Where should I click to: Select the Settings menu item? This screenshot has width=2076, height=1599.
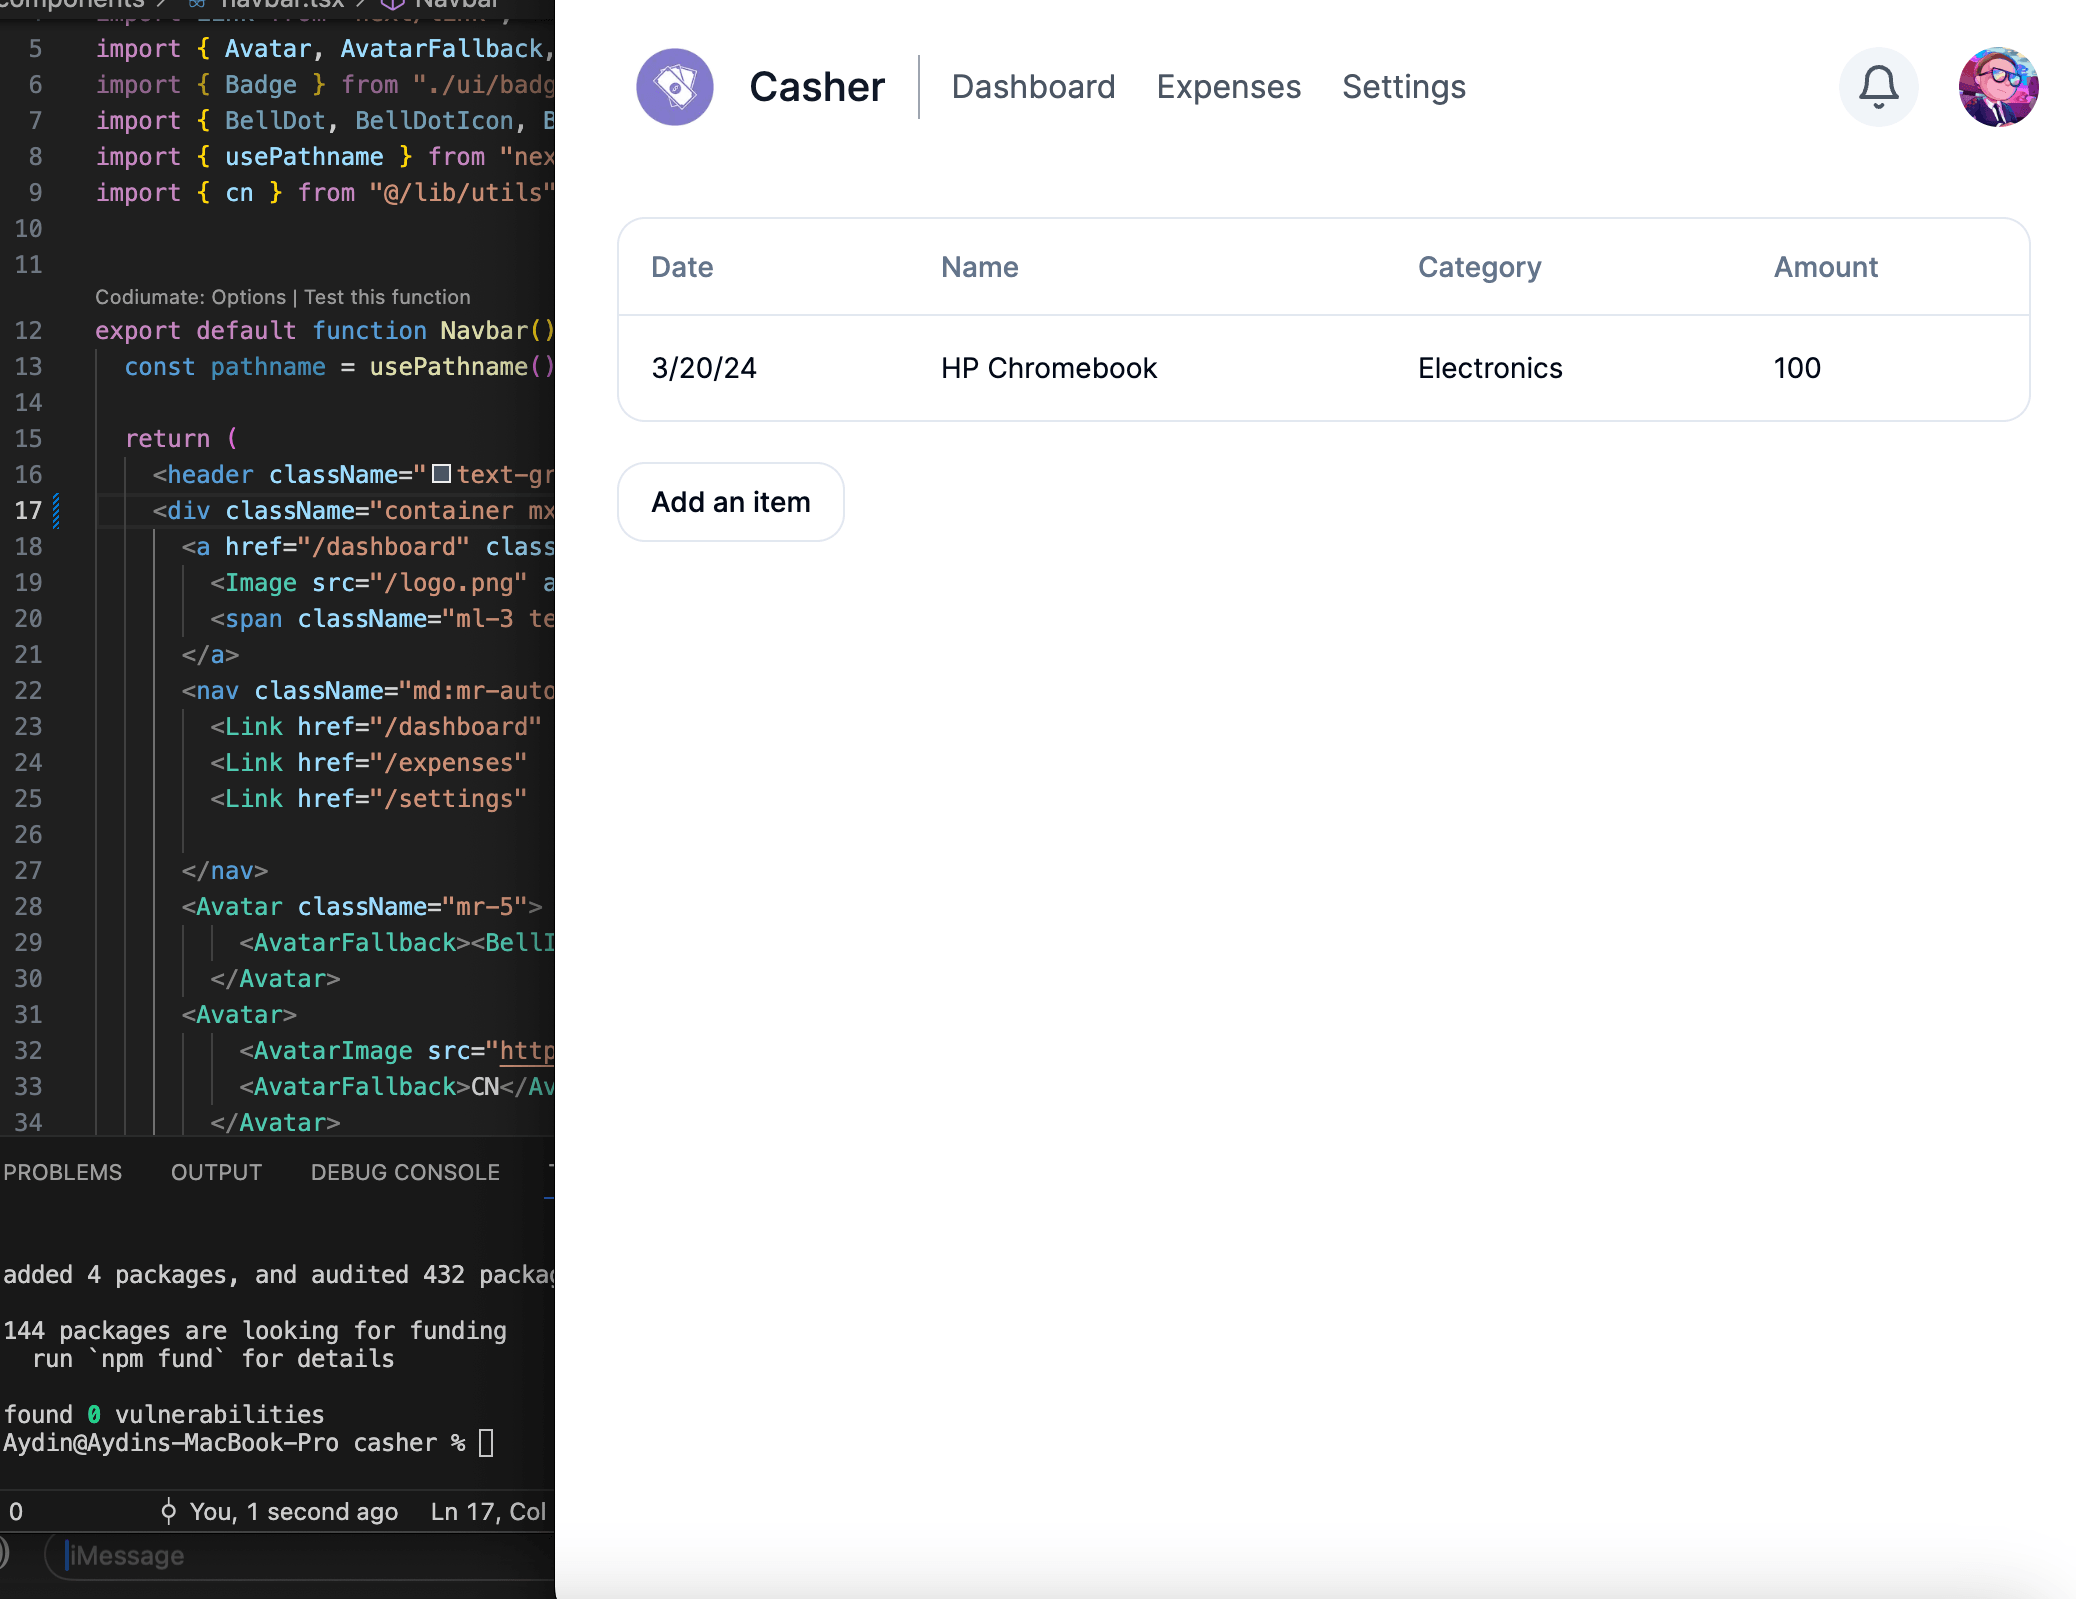[x=1402, y=86]
